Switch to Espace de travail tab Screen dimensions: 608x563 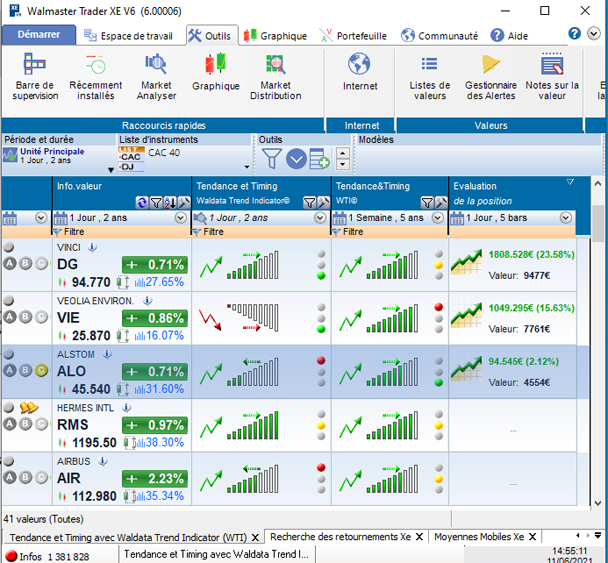click(x=128, y=36)
